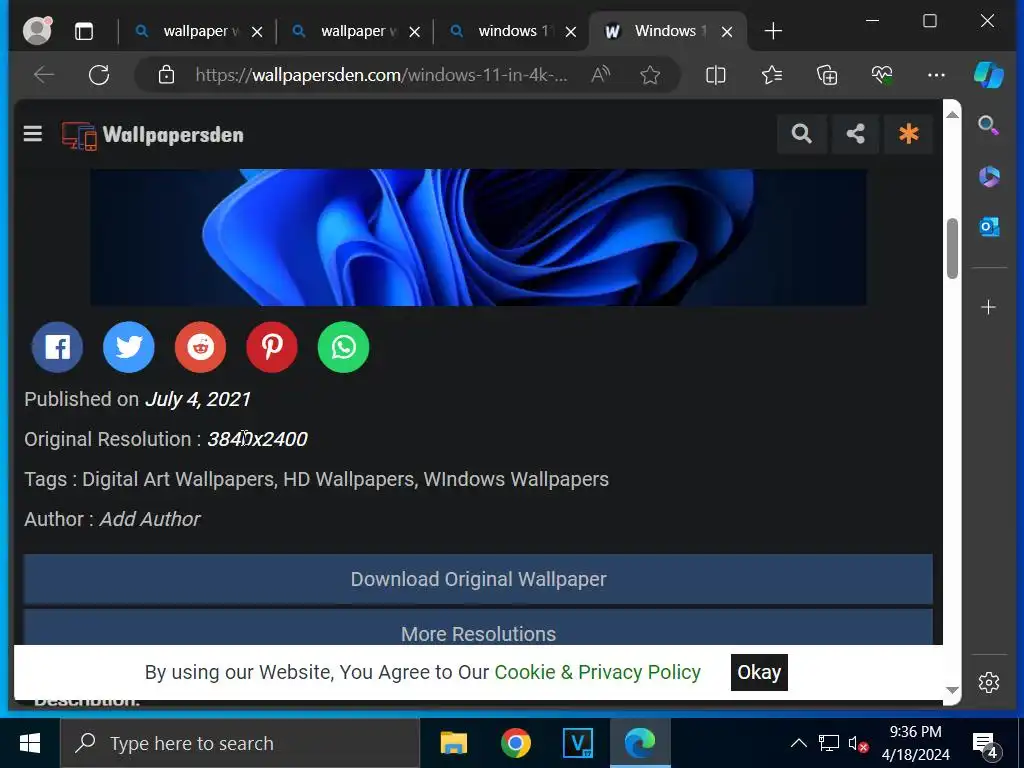Screen dimensions: 1024x768
Task: Open File Explorer from the taskbar
Action: (454, 743)
